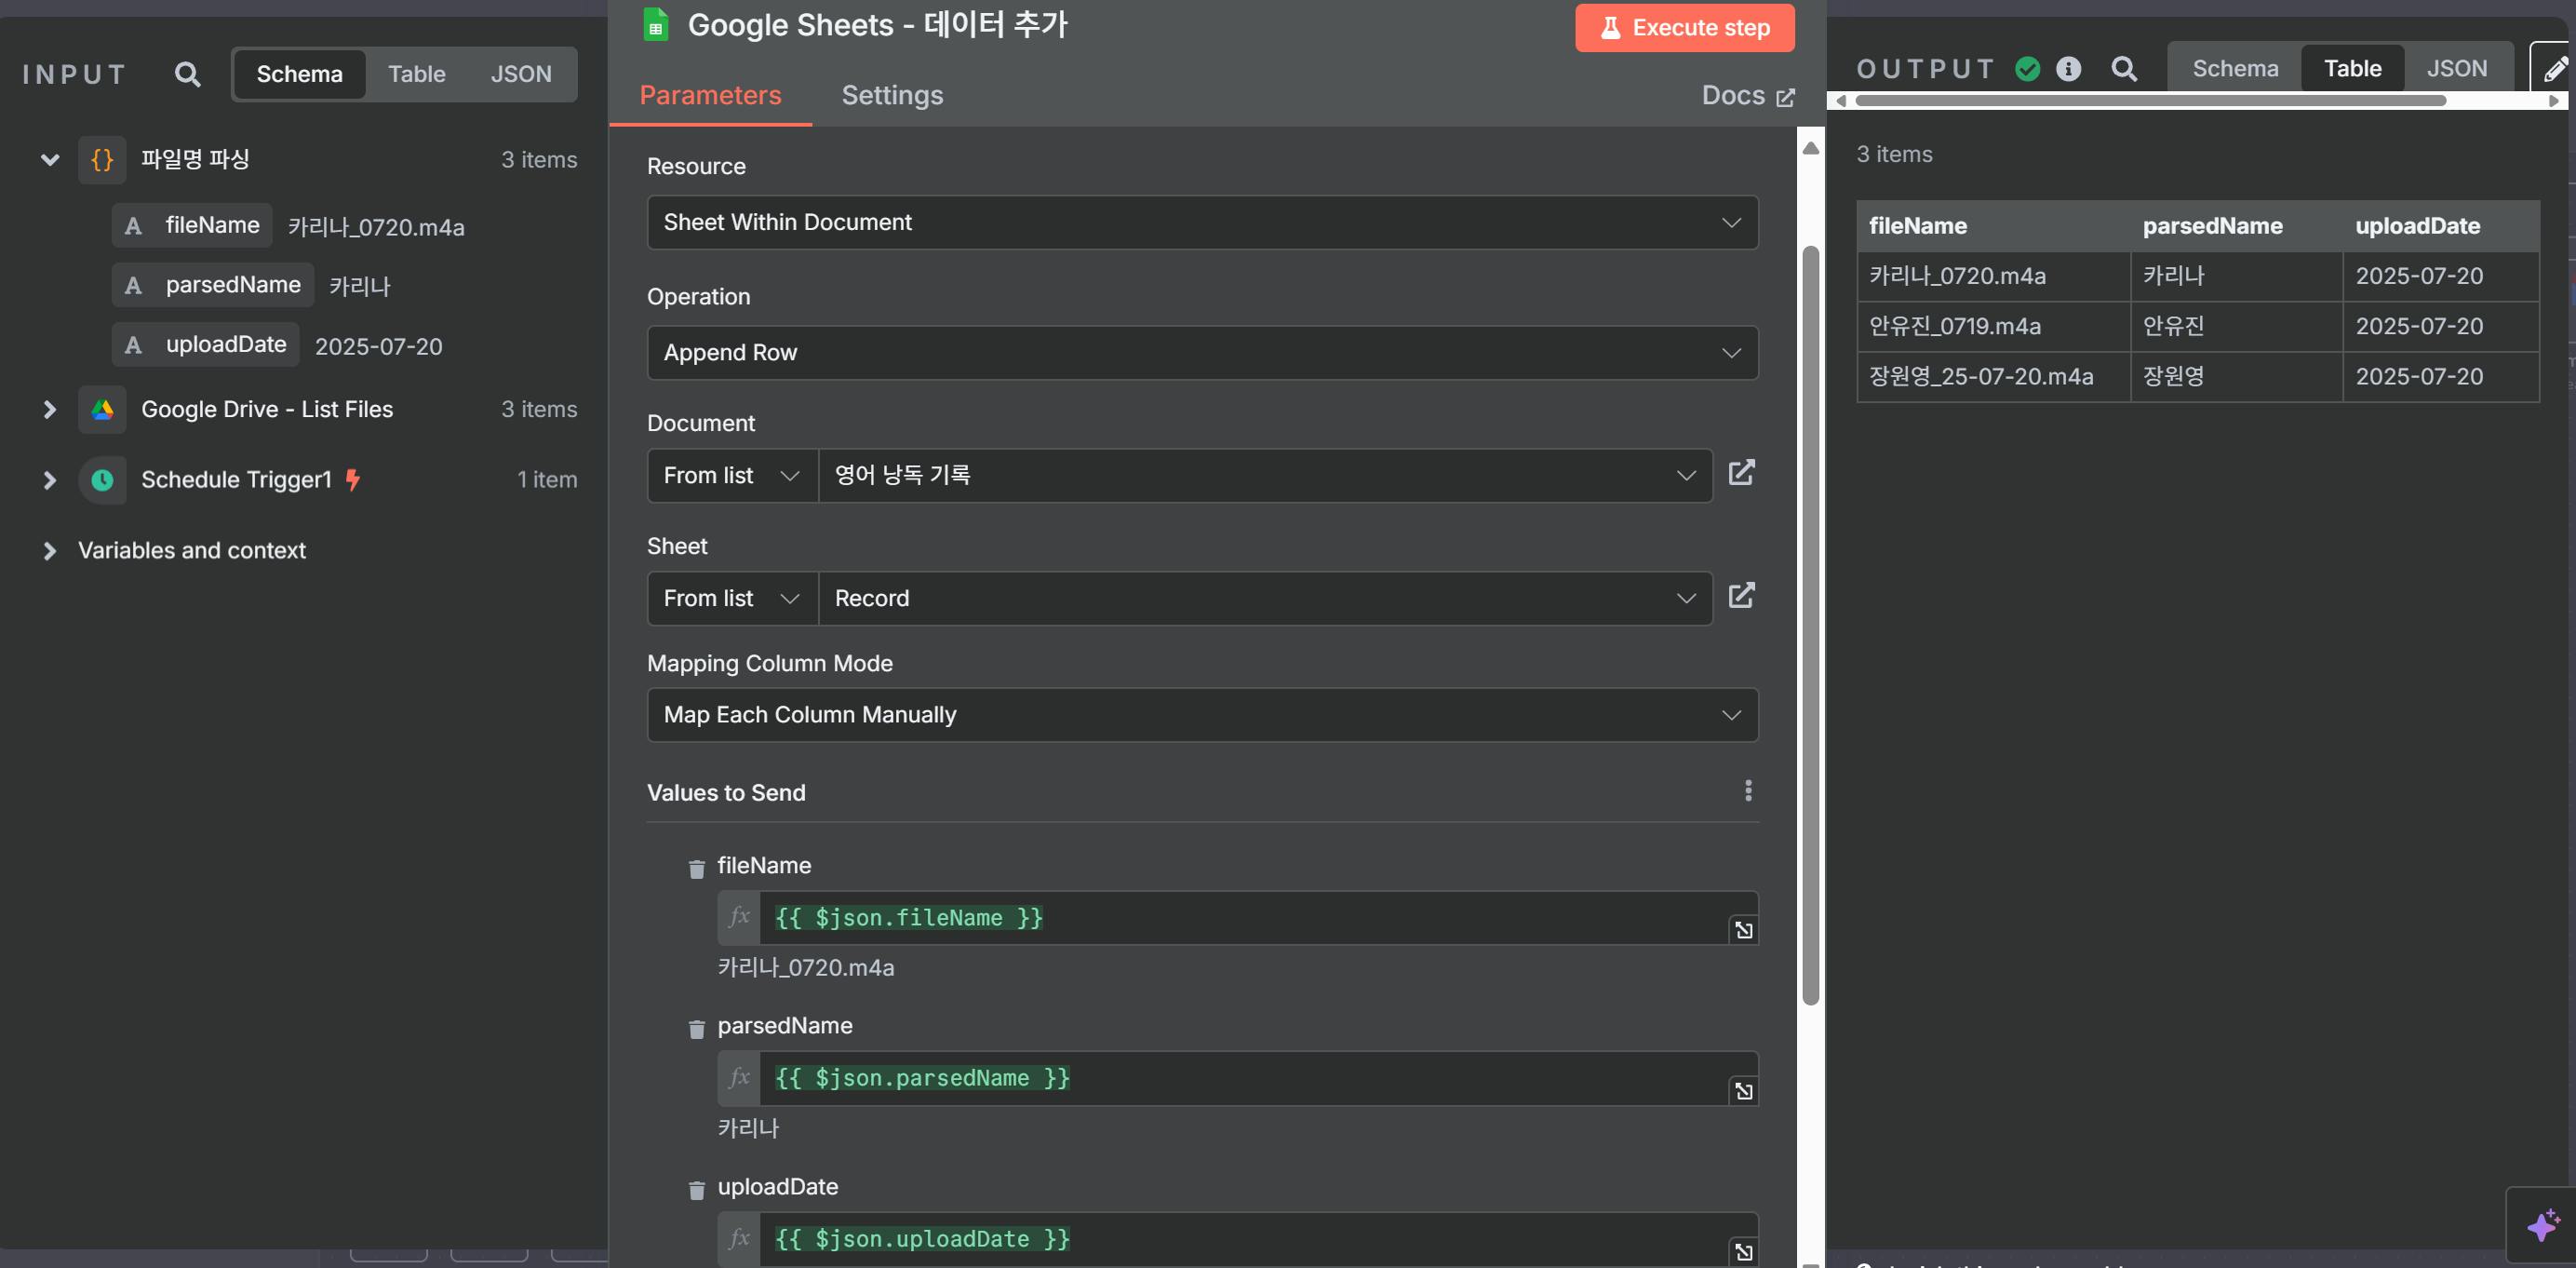Viewport: 2576px width, 1268px height.
Task: Expand Schedule Trigger1 node
Action: [49, 480]
